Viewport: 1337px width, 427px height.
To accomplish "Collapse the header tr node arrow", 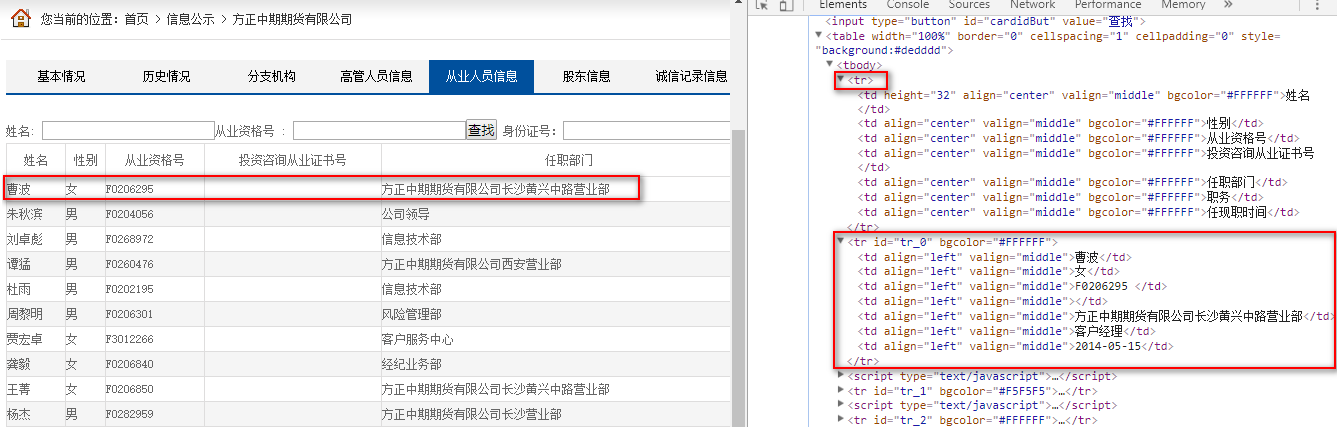I will (841, 80).
